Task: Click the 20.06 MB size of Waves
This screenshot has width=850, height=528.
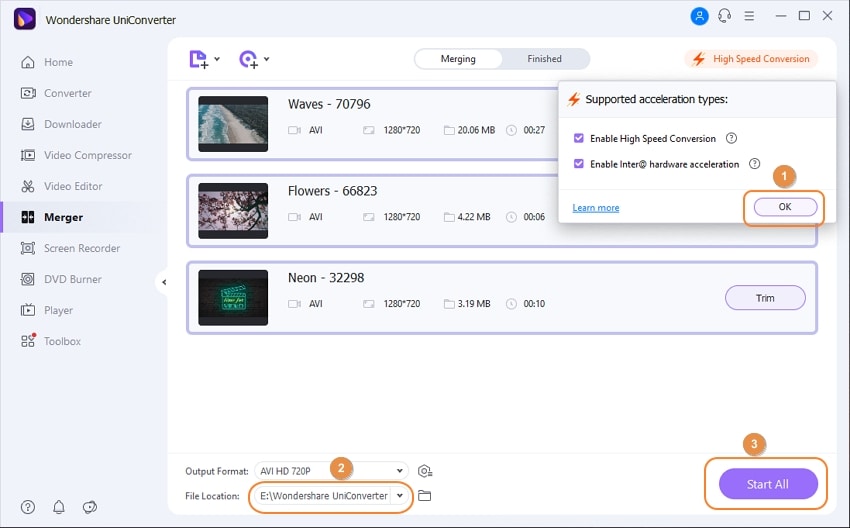Action: pos(476,130)
